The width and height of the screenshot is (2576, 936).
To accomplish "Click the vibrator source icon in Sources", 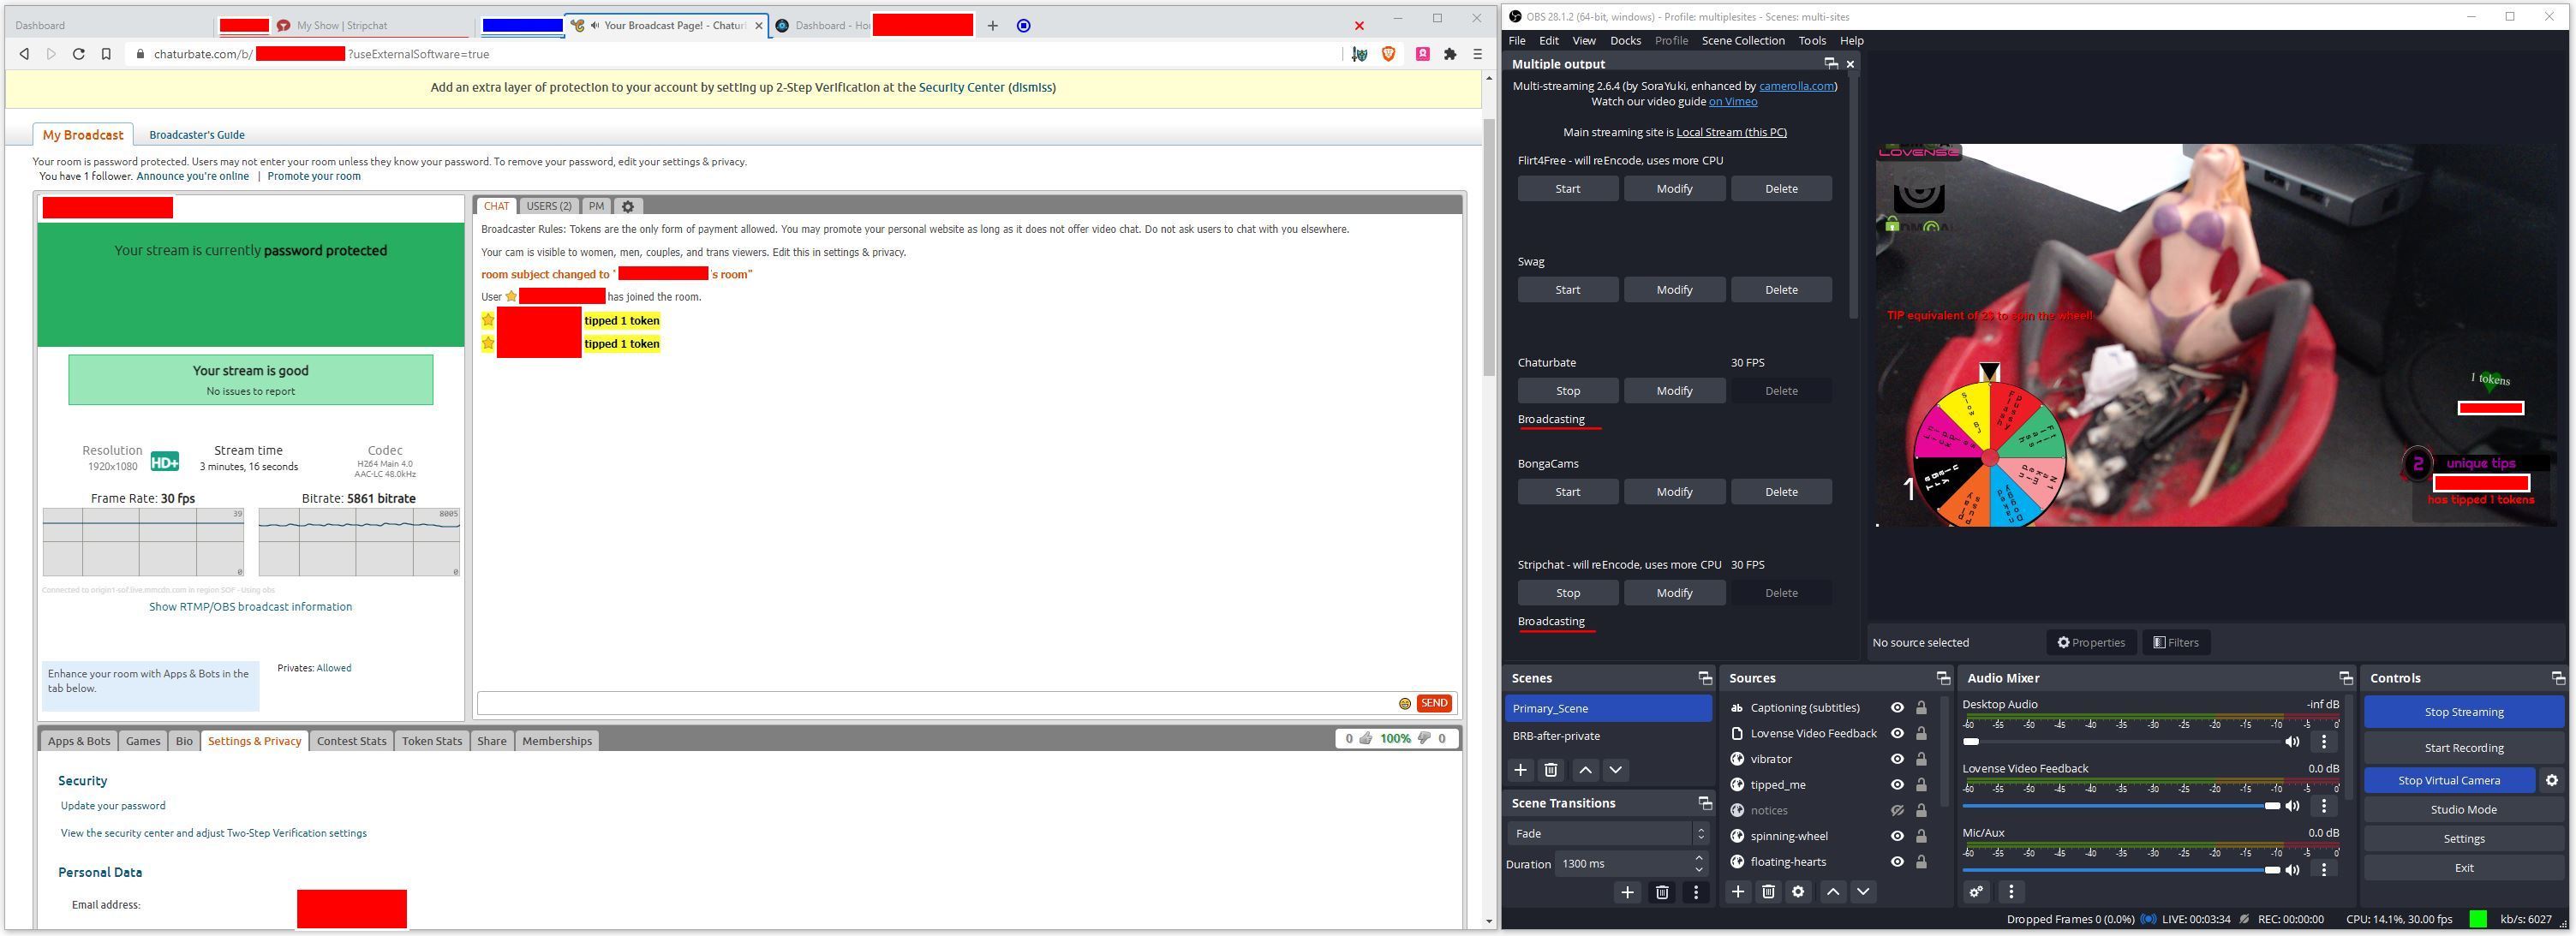I will [x=1738, y=759].
